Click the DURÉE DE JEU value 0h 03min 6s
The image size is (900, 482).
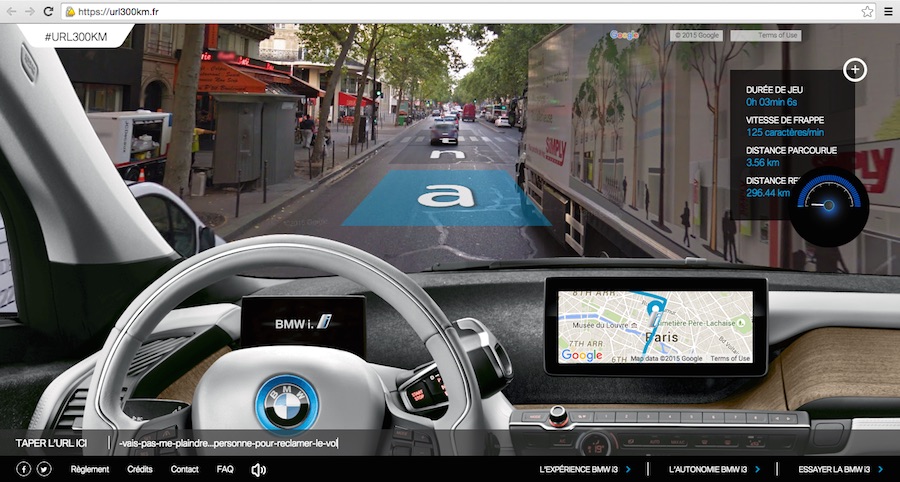pyautogui.click(x=771, y=102)
